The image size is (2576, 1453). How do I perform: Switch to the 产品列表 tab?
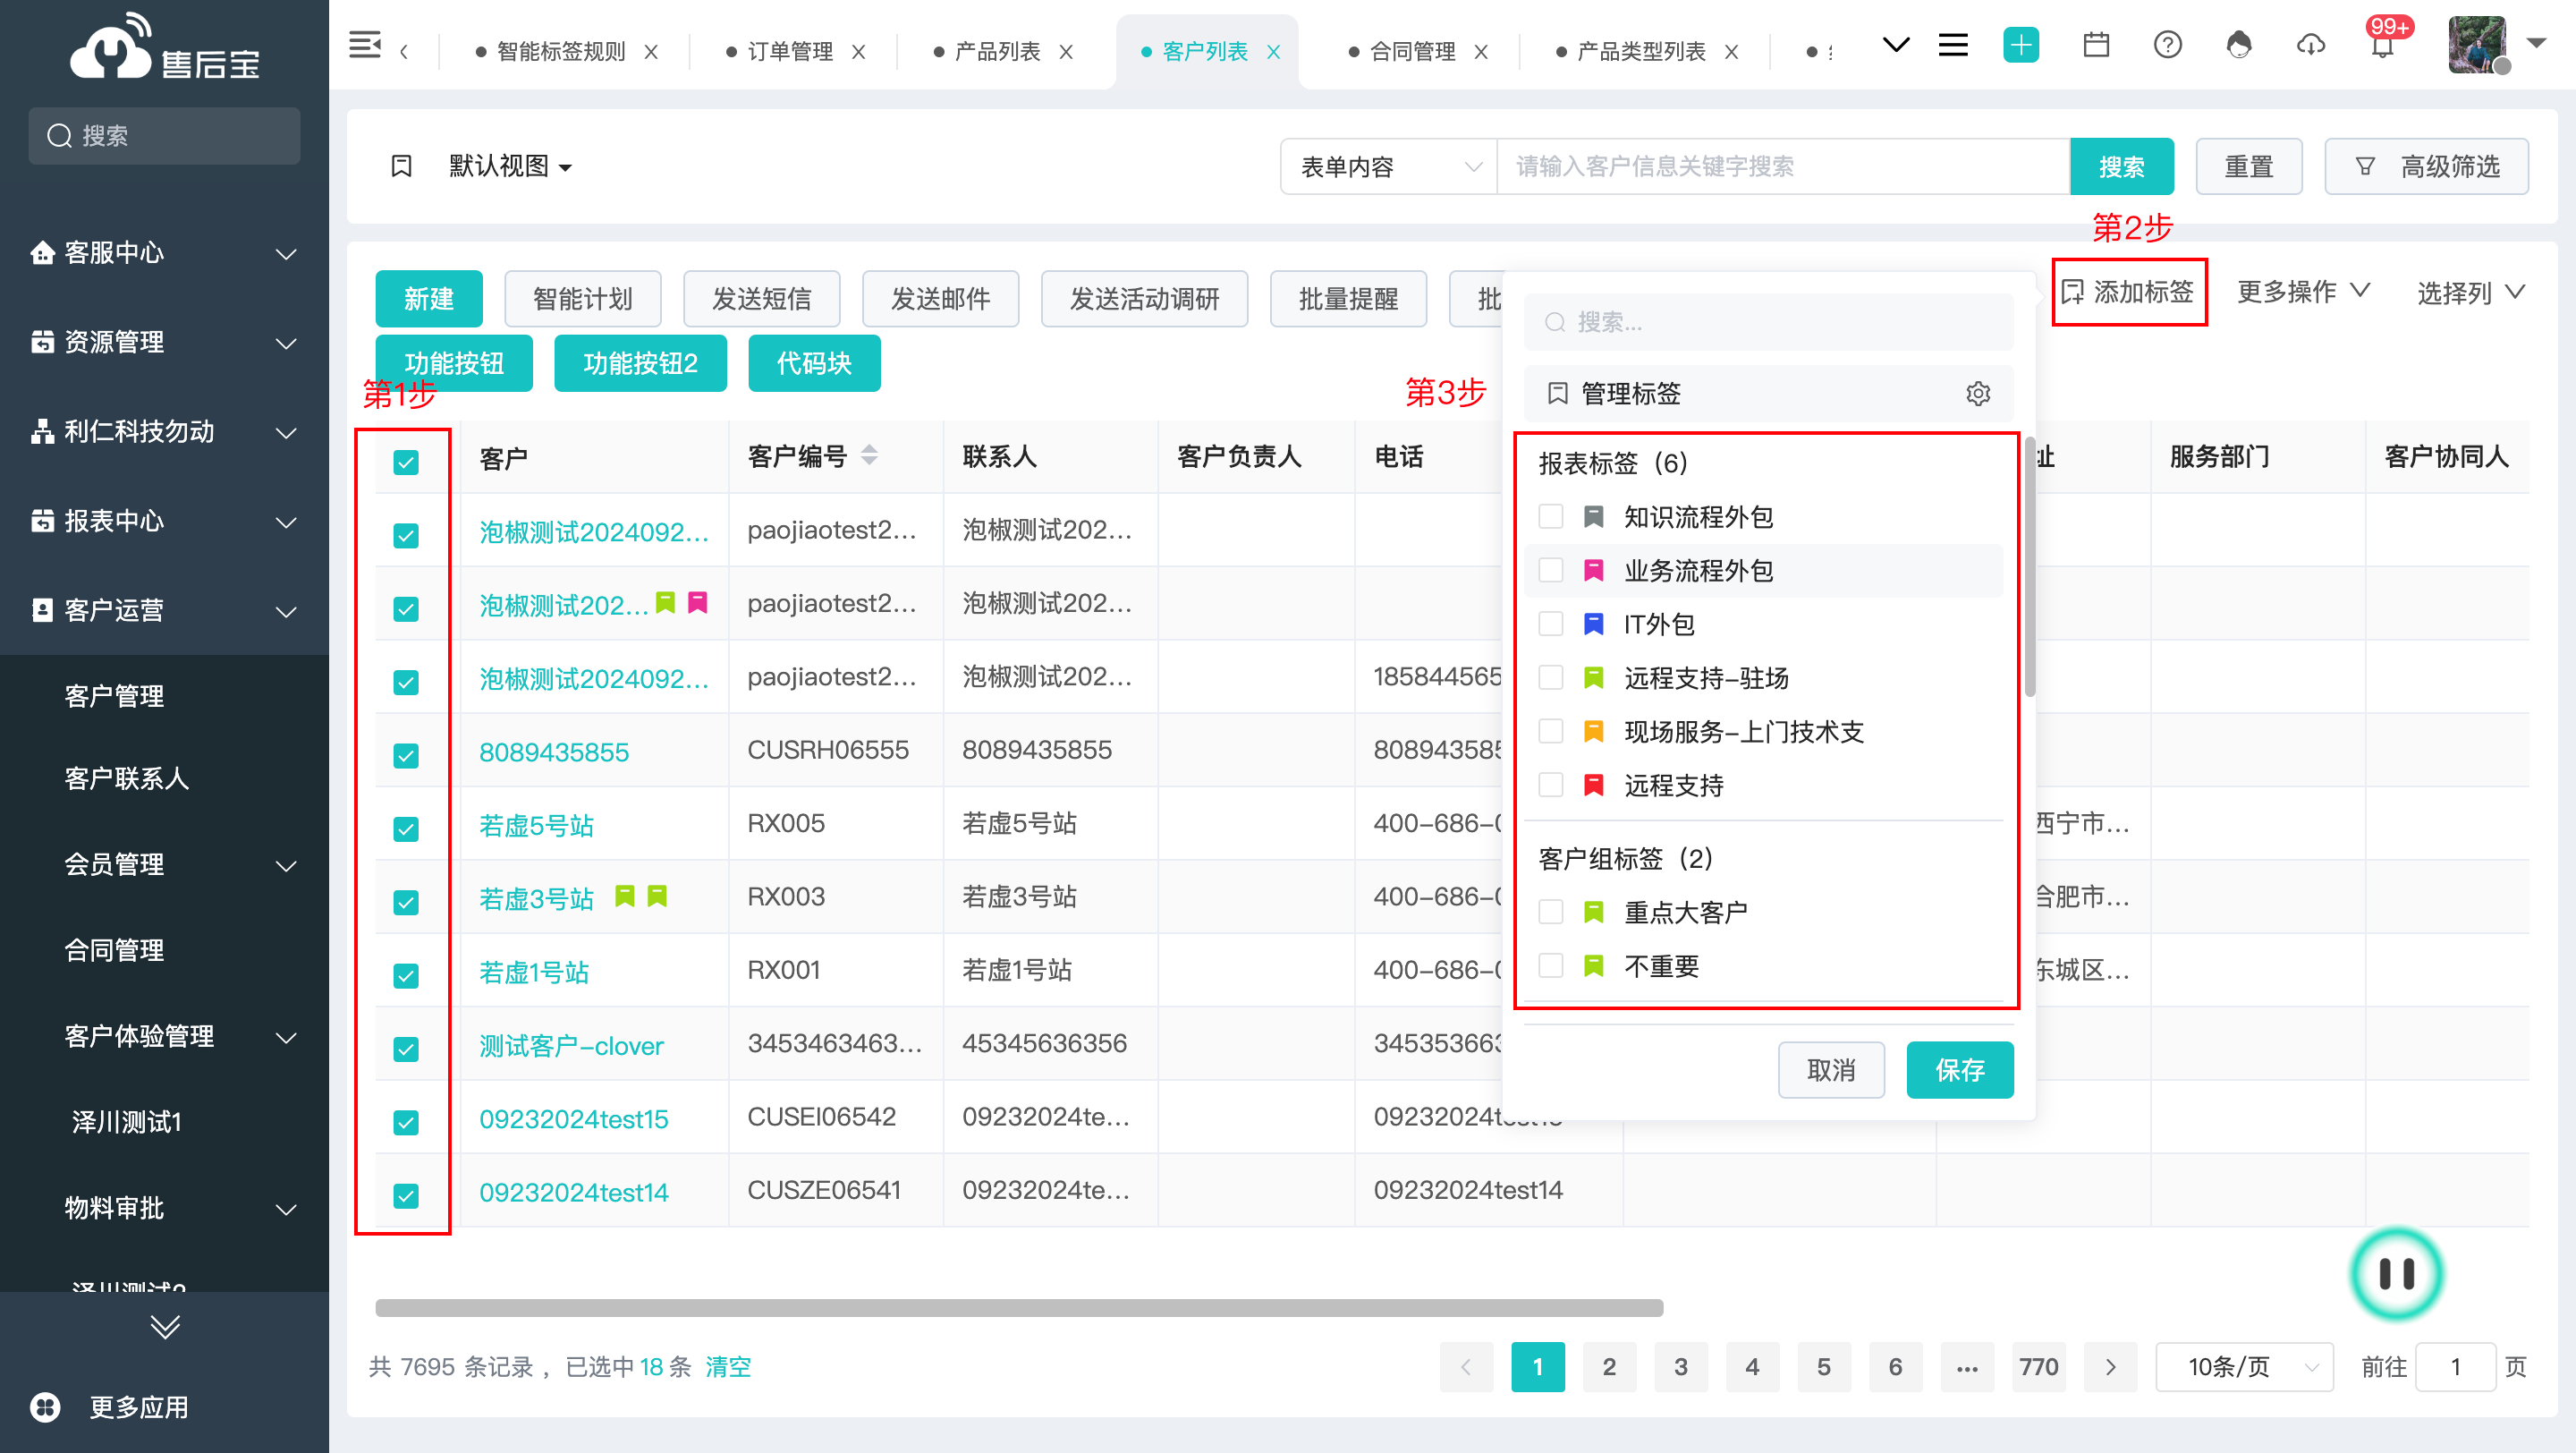click(x=998, y=52)
